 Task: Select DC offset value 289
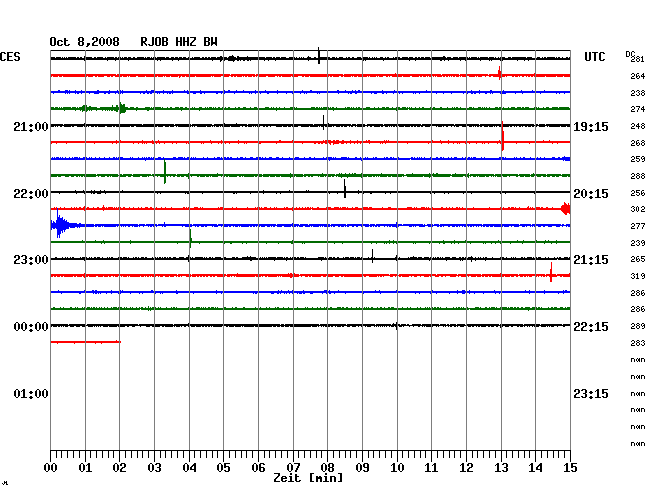pos(638,326)
